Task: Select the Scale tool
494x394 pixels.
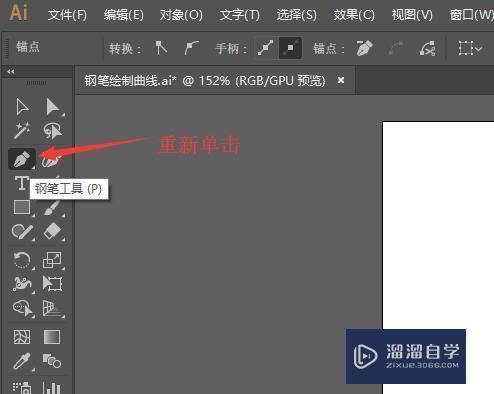Action: (x=52, y=260)
